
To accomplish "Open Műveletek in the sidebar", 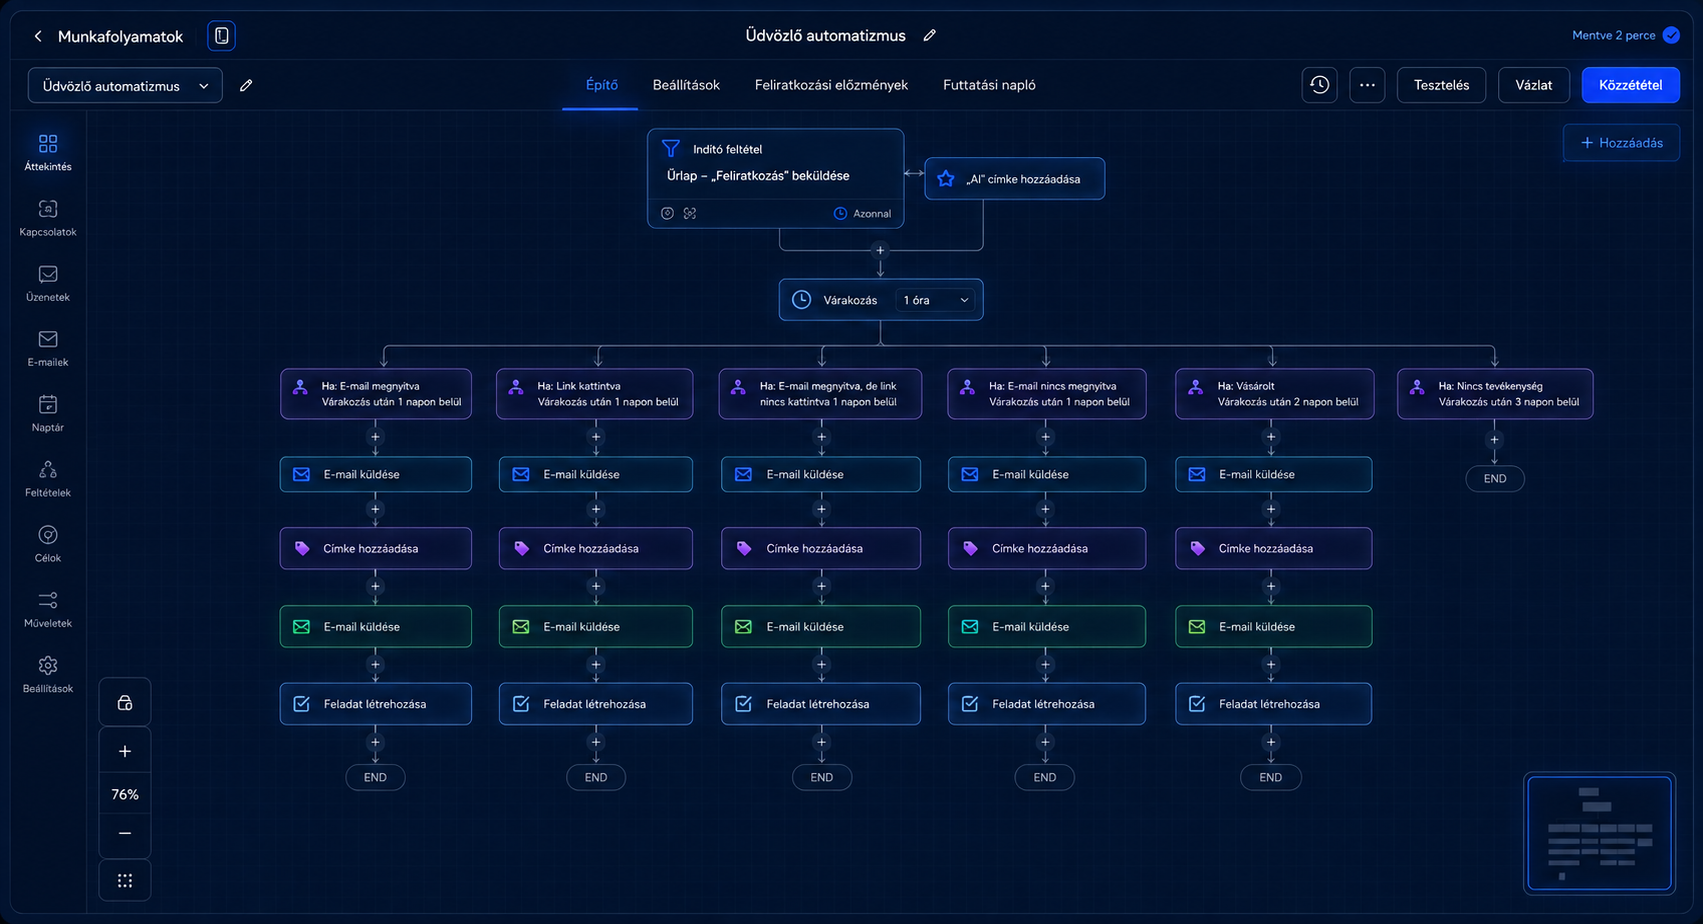I will pos(48,609).
